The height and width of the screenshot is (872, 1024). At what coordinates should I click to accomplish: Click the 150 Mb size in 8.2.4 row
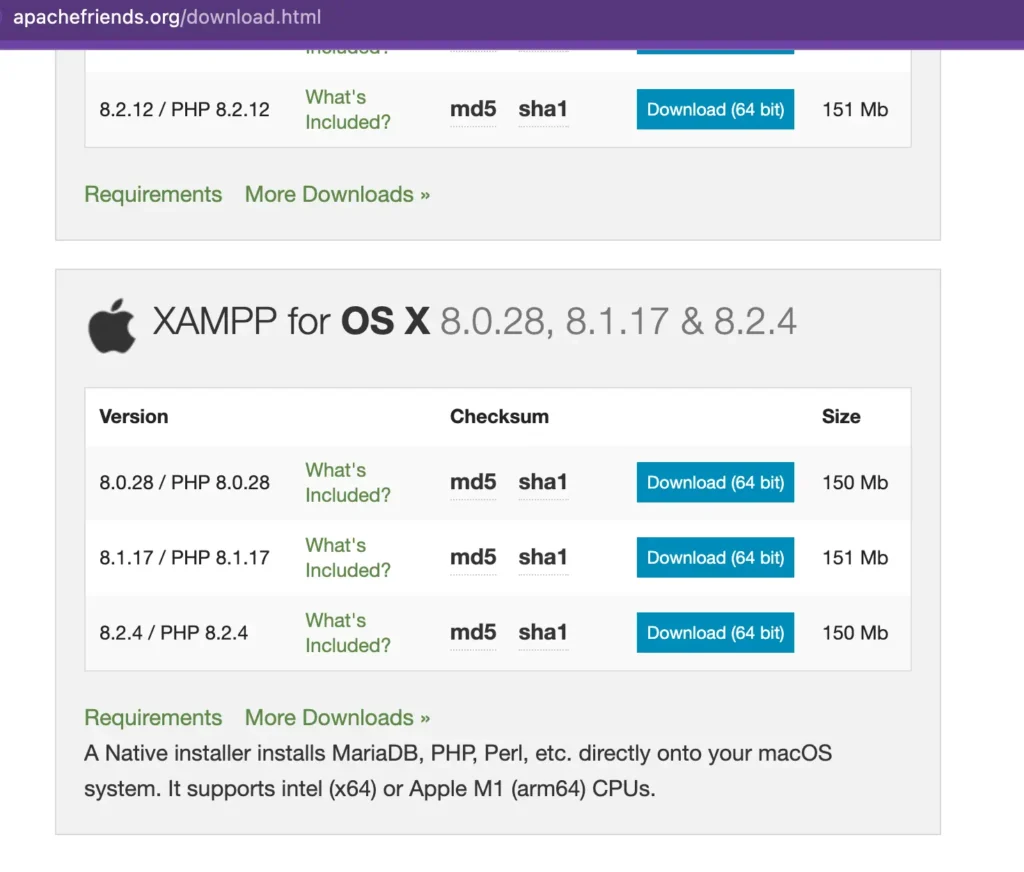855,633
